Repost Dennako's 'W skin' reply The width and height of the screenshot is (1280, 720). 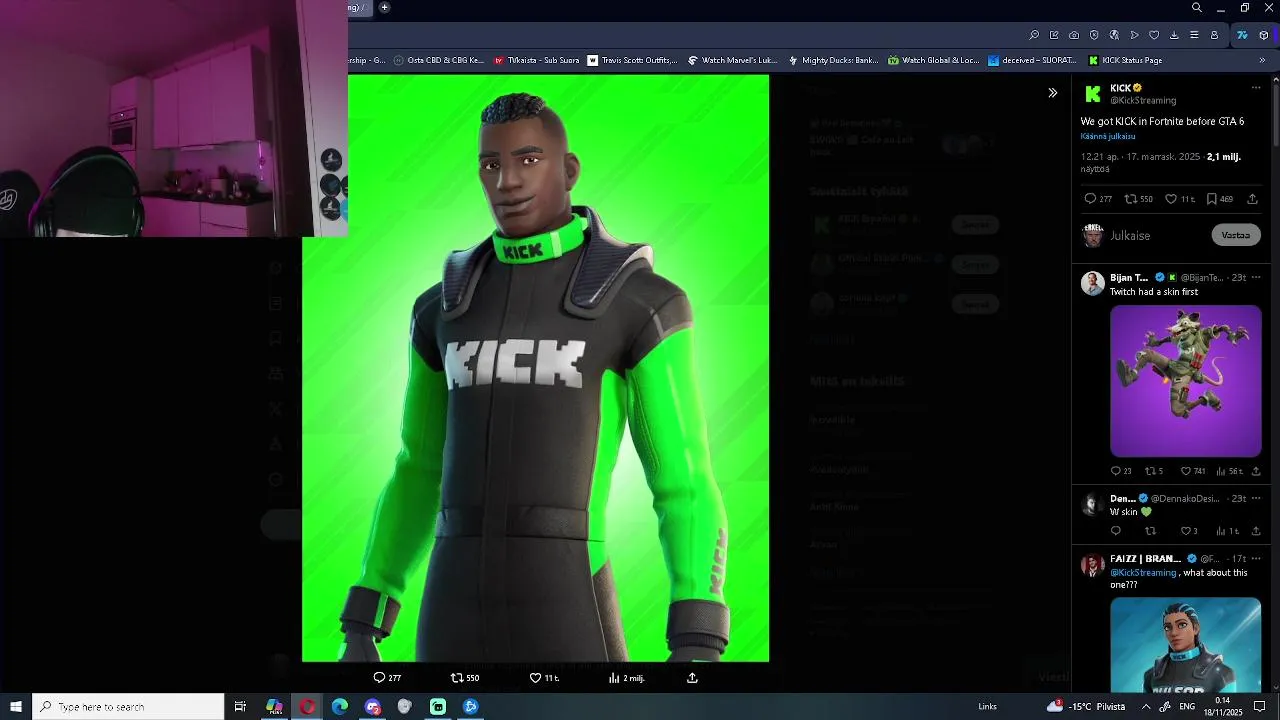click(x=1150, y=531)
